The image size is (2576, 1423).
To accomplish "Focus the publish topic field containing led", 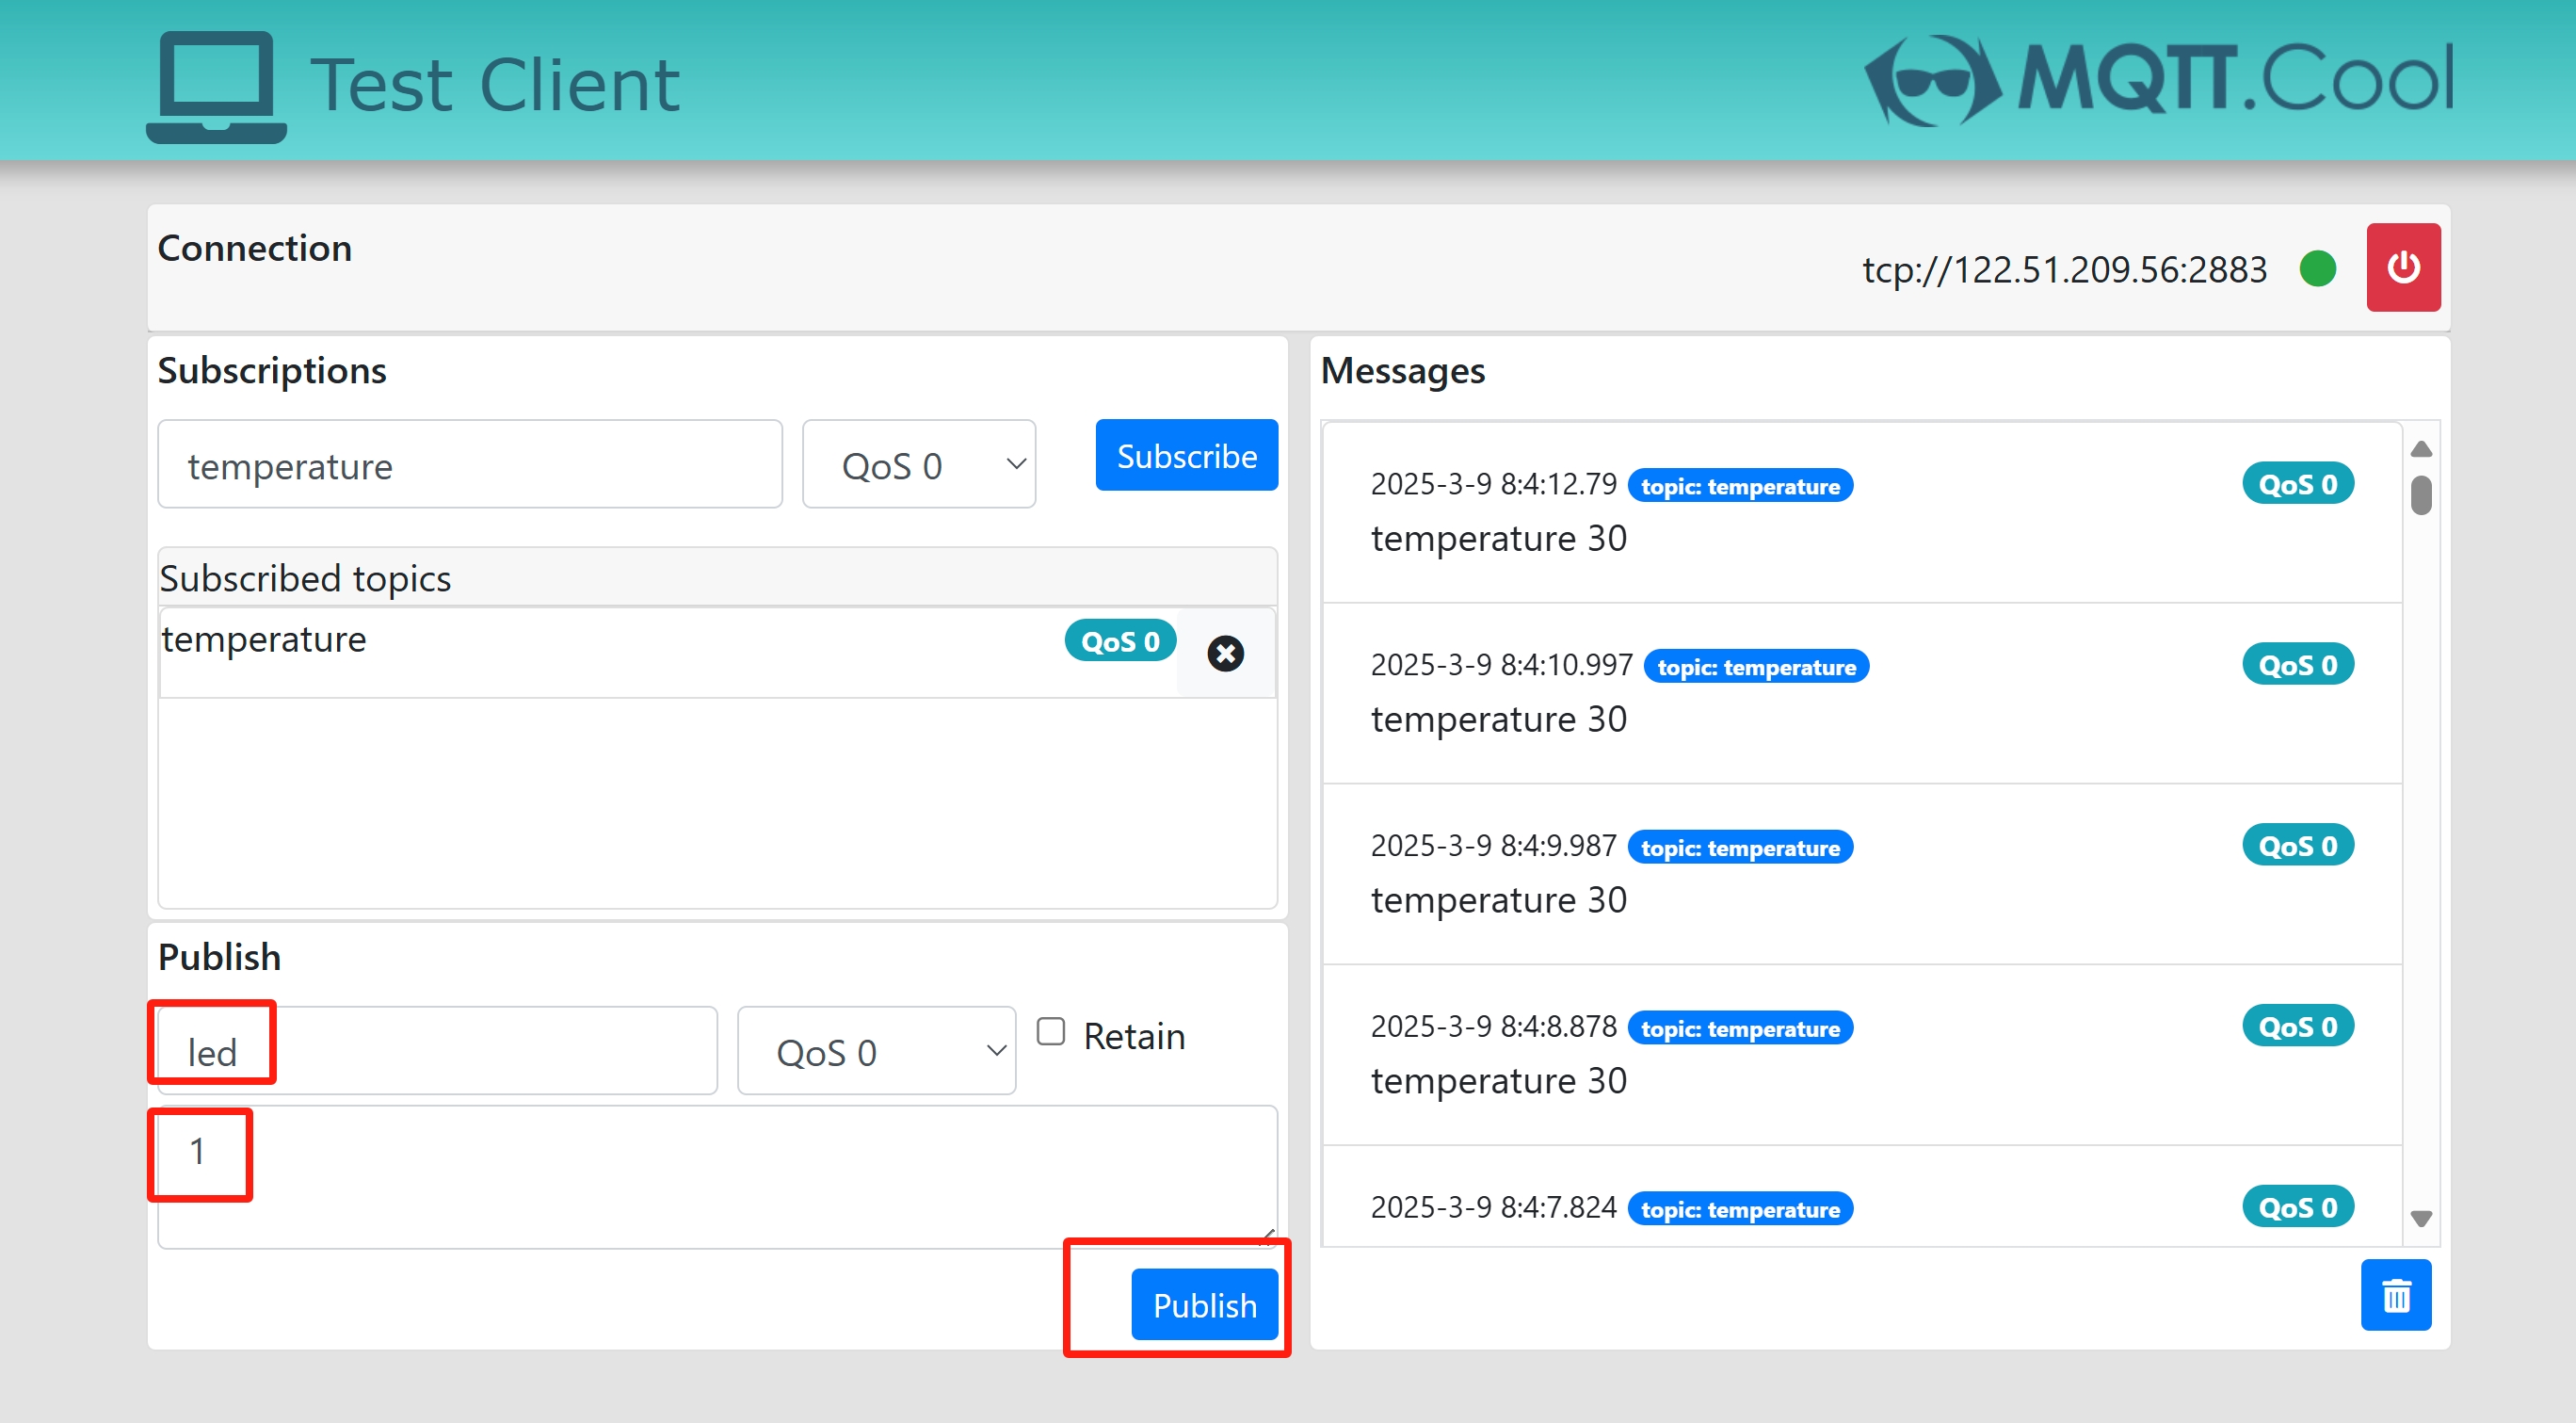I will 437,1051.
